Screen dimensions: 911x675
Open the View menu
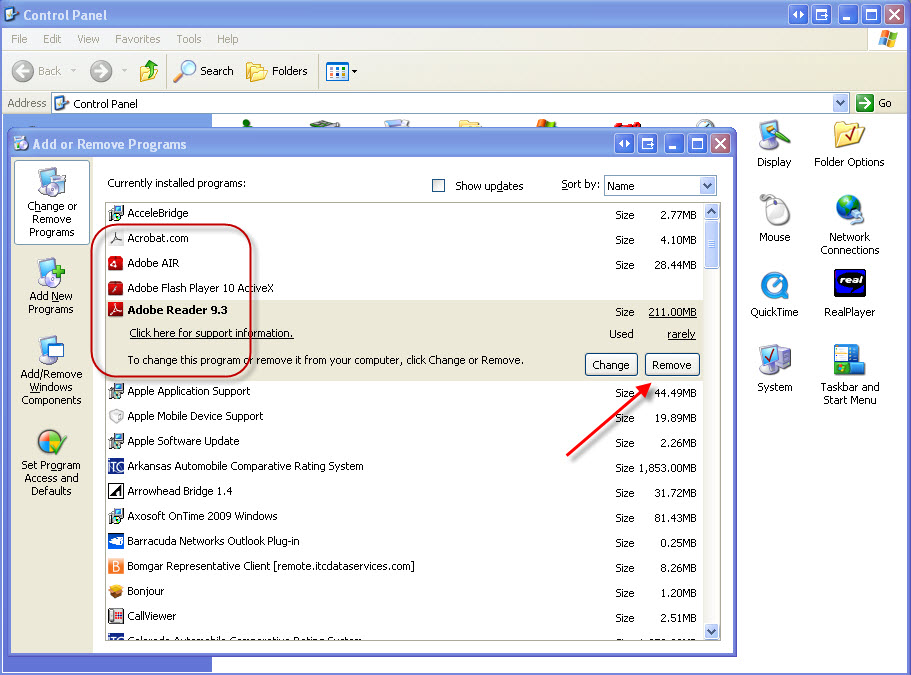(x=88, y=39)
